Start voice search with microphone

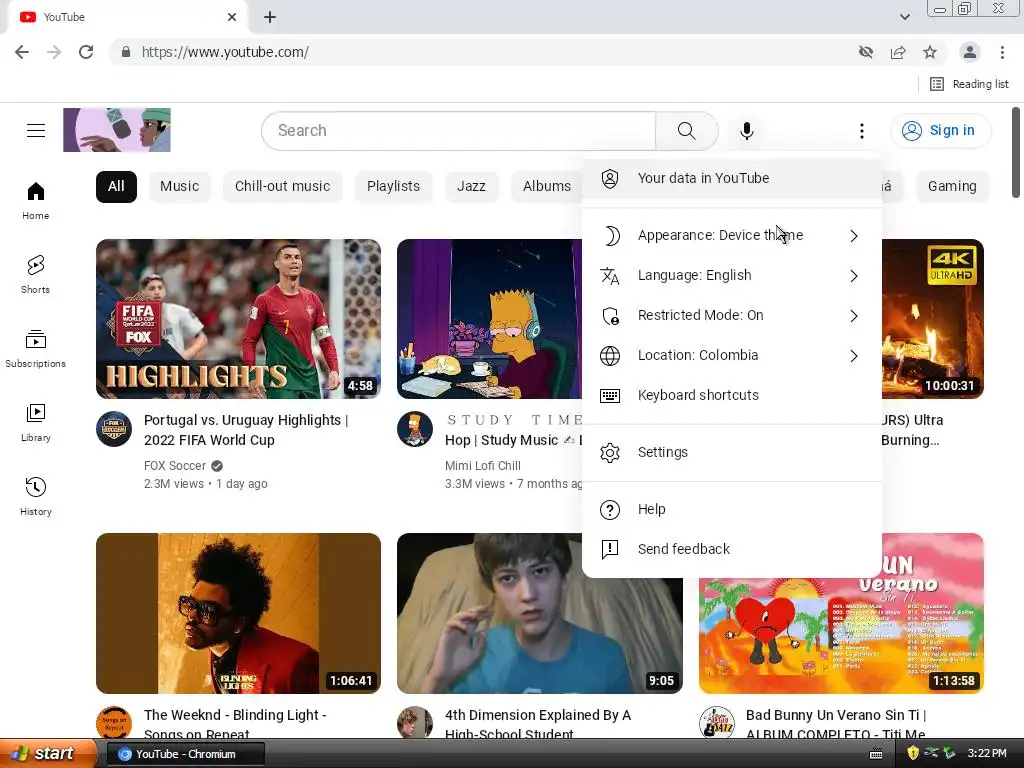746,131
